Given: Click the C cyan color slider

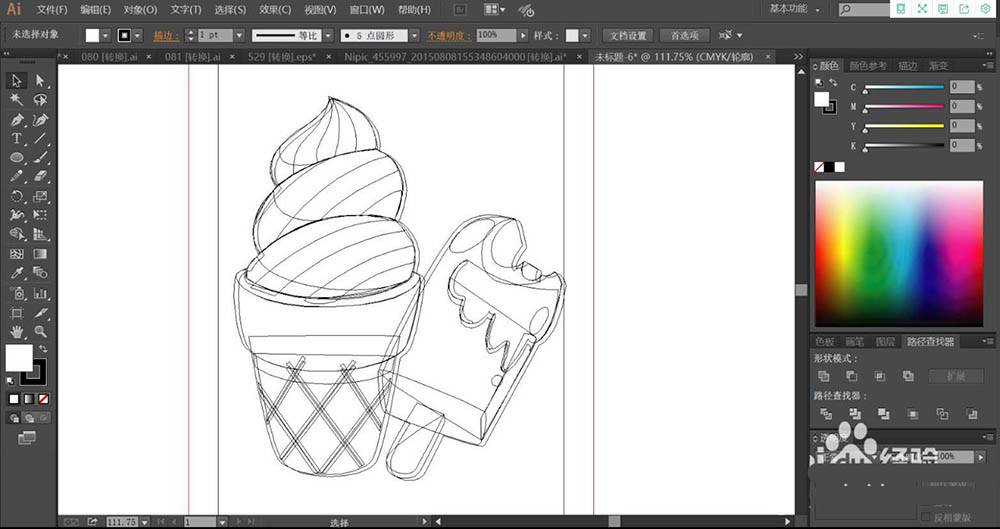Looking at the screenshot, I should (904, 87).
